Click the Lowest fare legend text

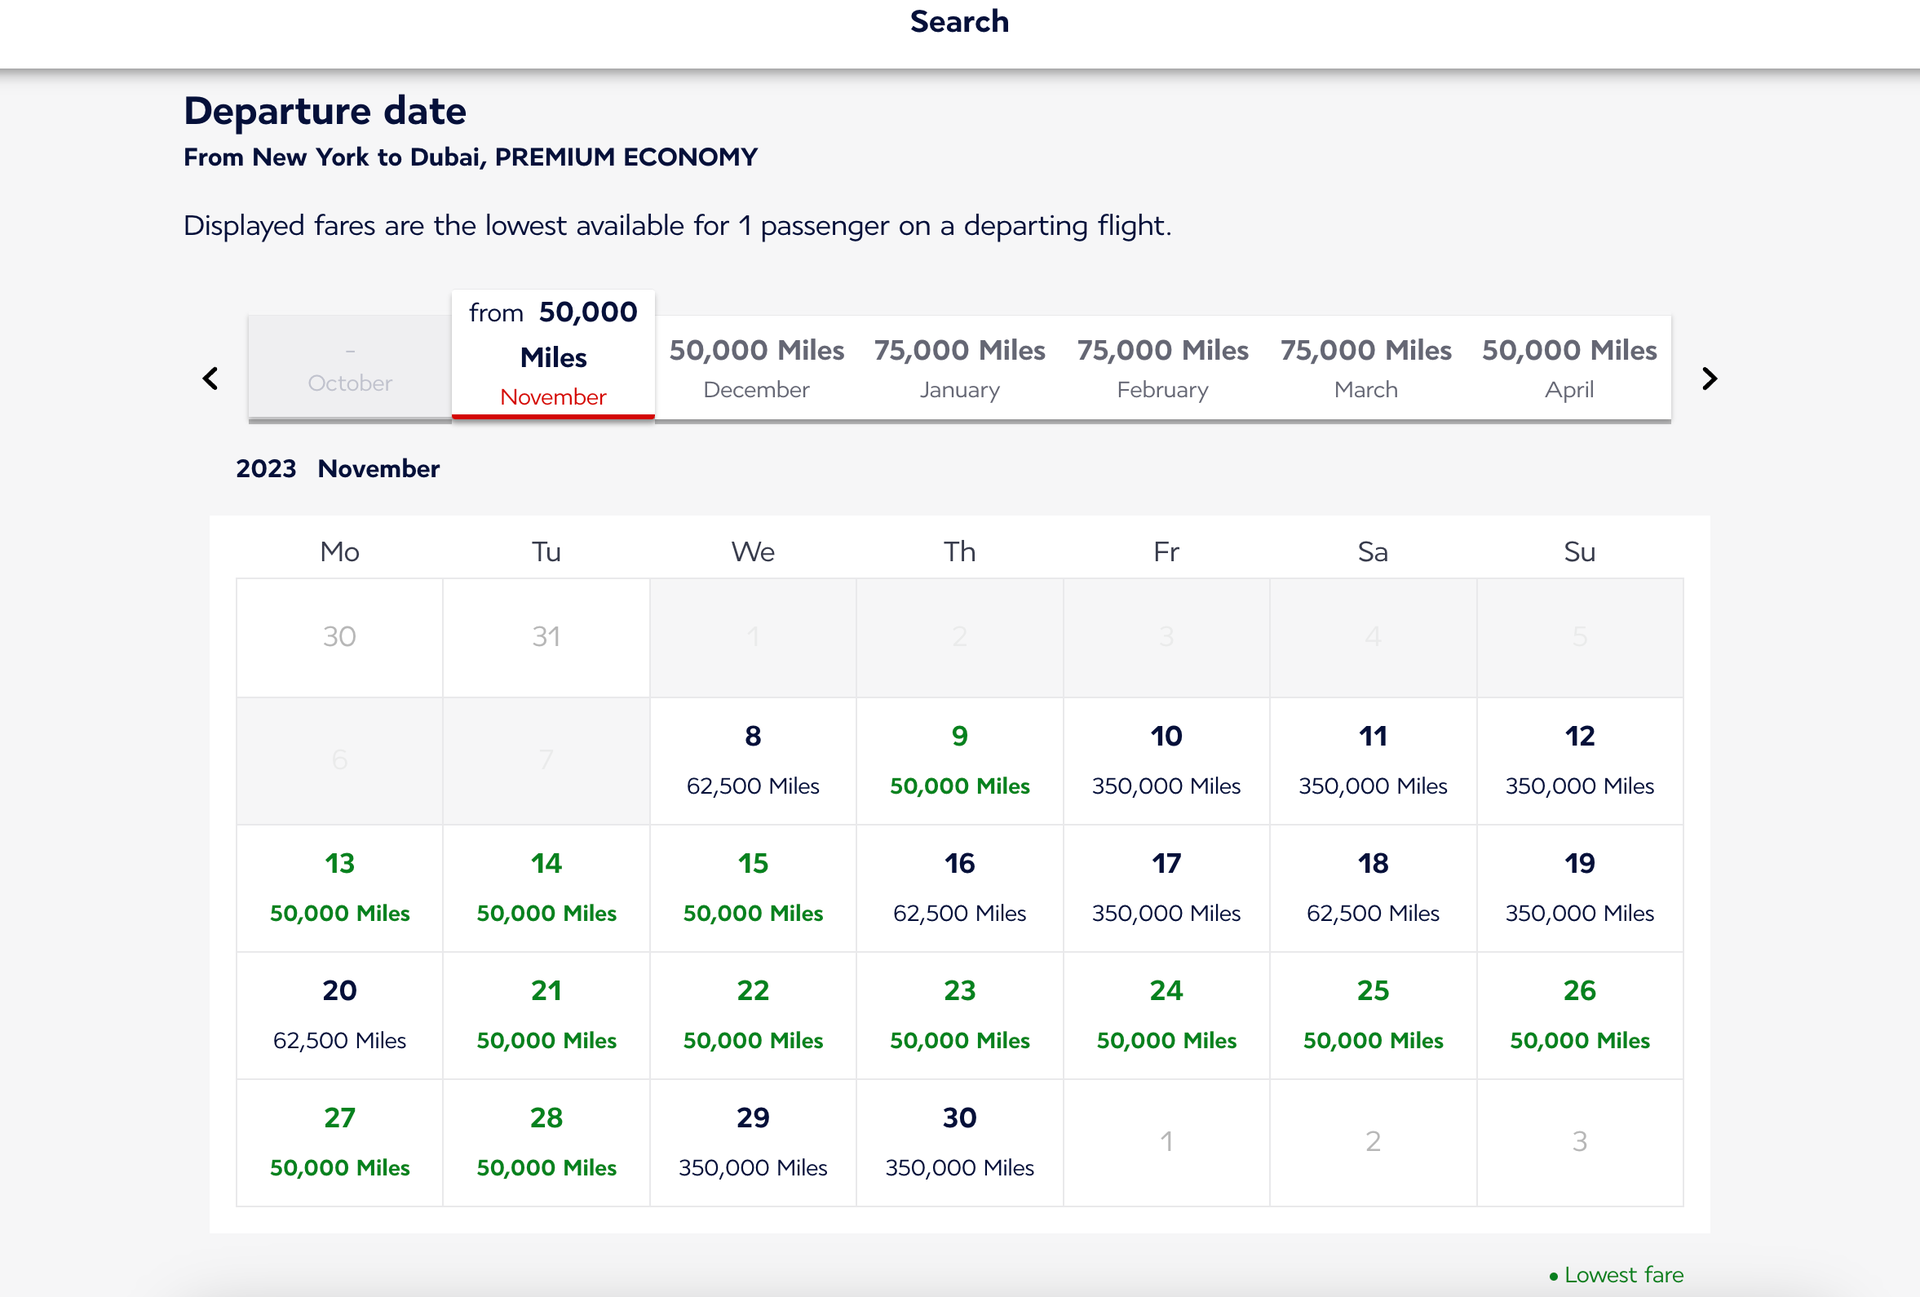(1622, 1275)
